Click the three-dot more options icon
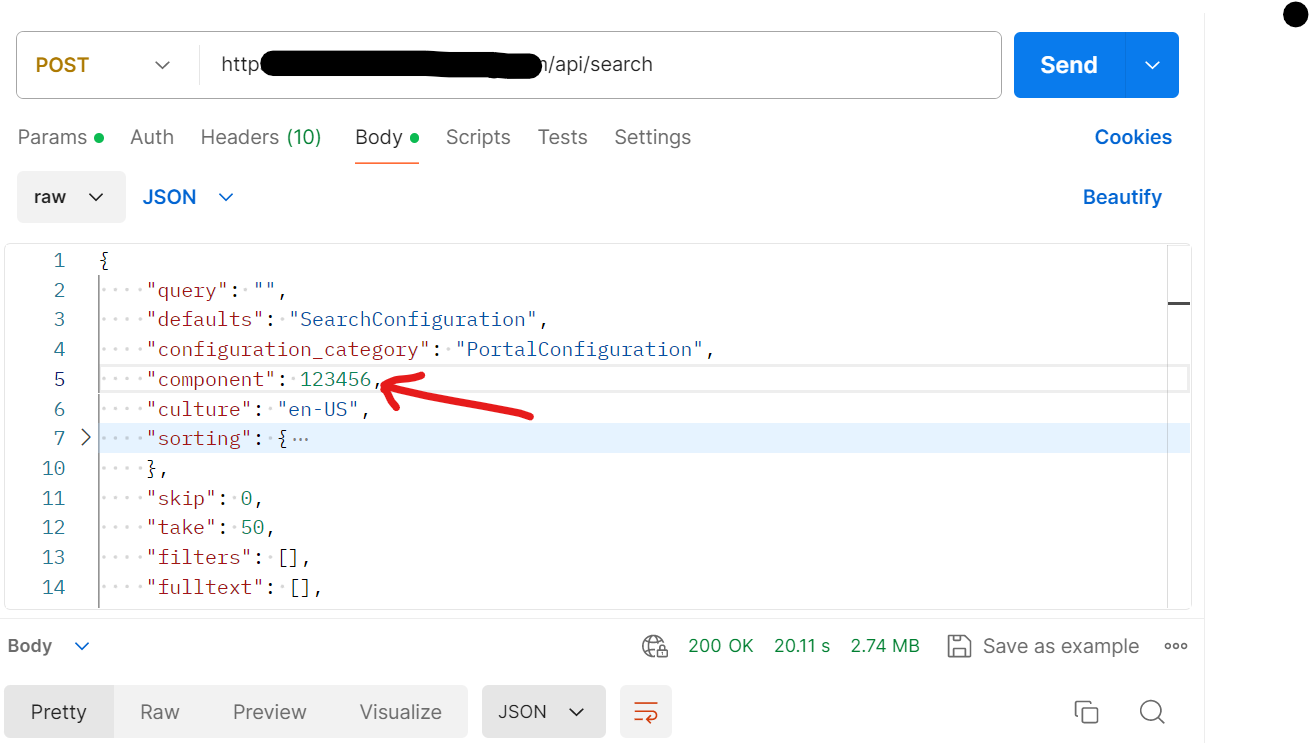Viewport: 1309px width, 743px height. (1176, 646)
